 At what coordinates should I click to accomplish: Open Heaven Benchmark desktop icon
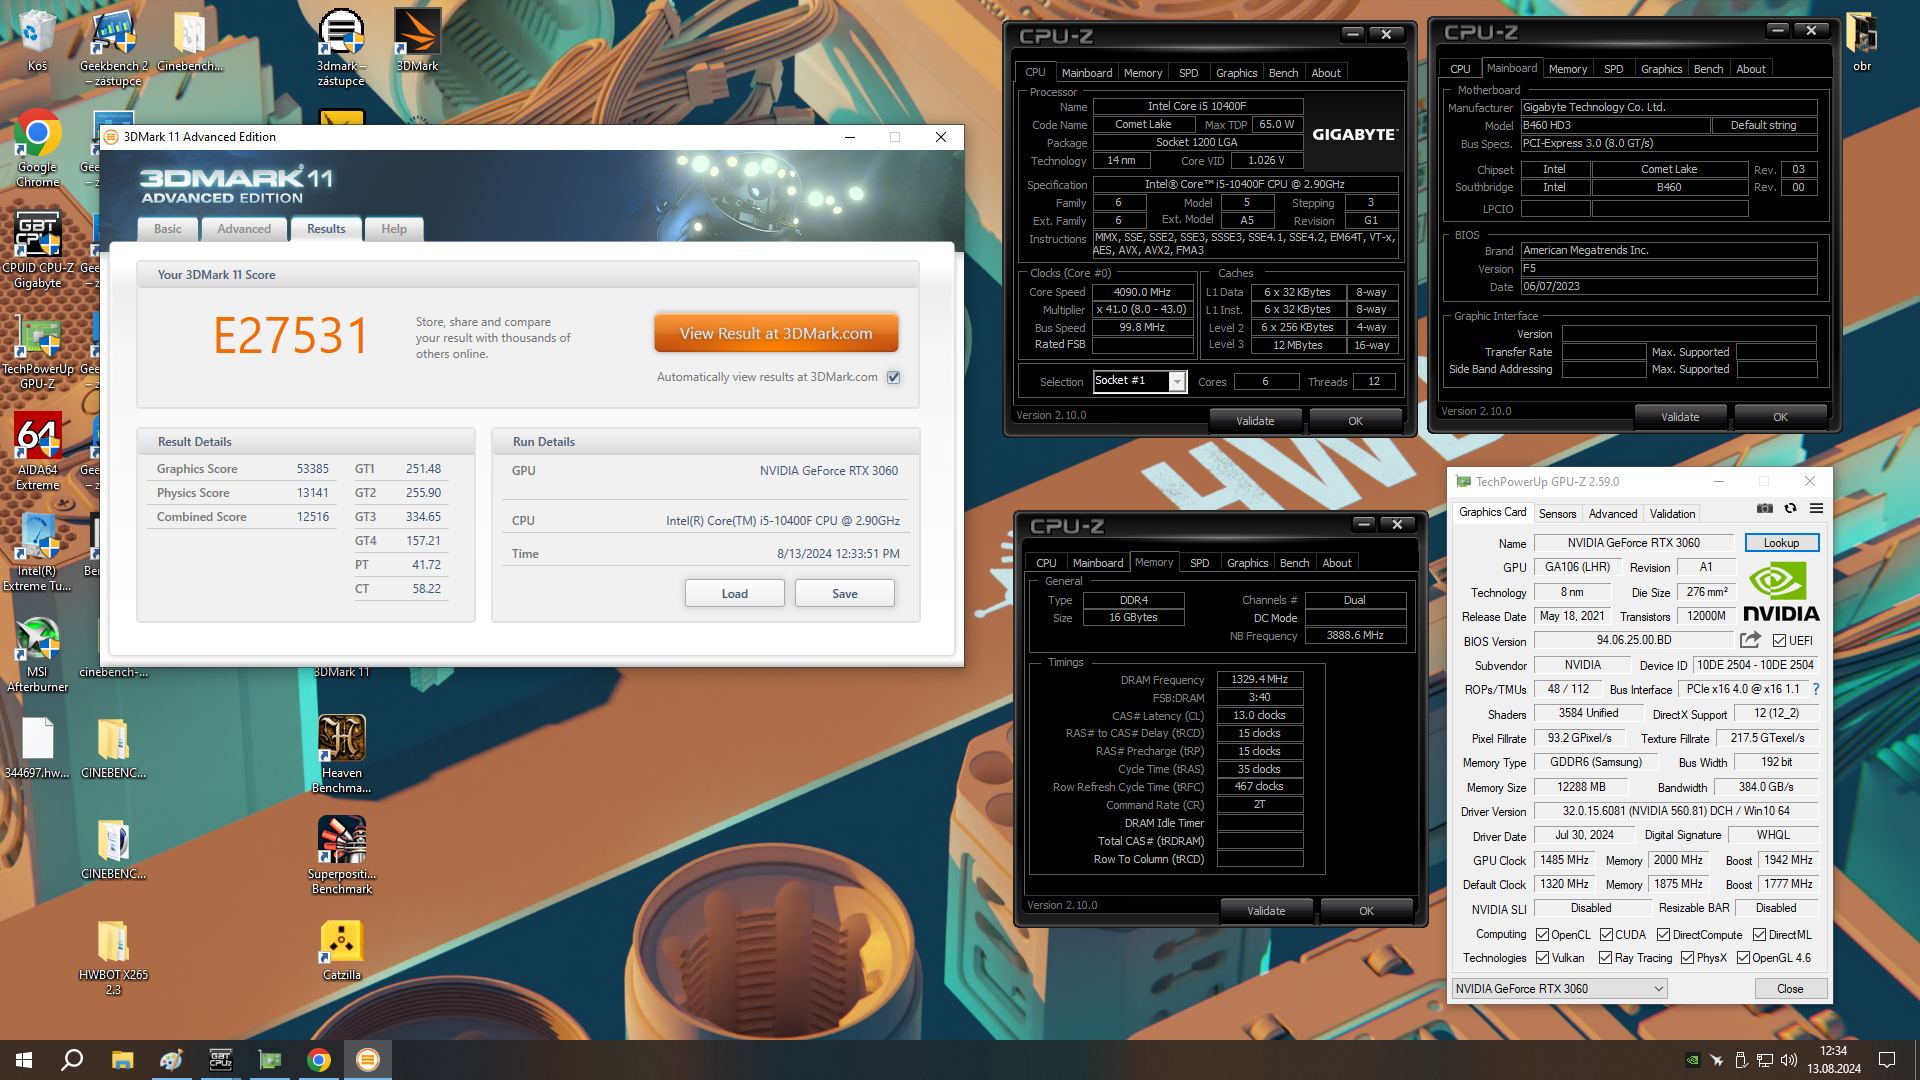coord(341,755)
